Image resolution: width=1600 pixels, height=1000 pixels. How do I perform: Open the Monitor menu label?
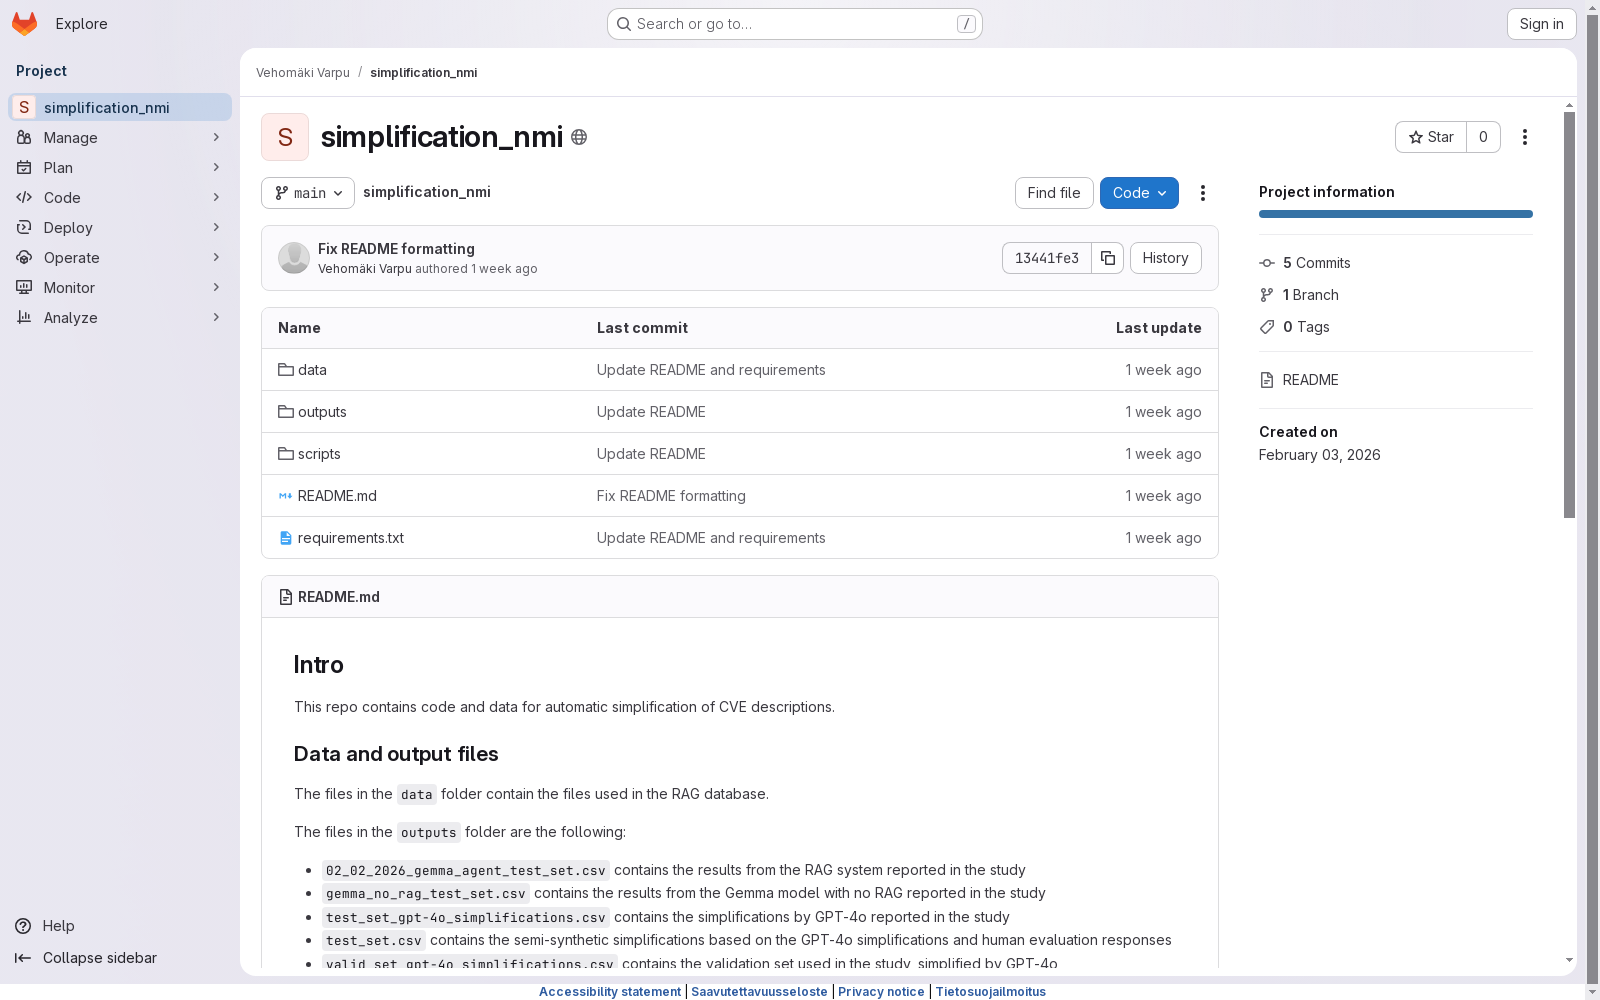69,287
